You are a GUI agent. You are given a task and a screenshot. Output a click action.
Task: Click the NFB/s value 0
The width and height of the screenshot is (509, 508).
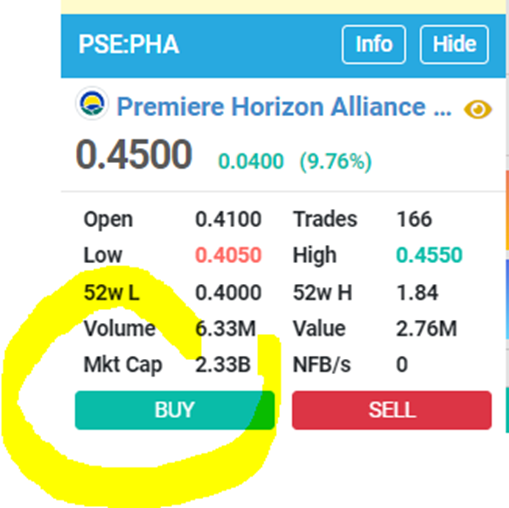coord(402,364)
